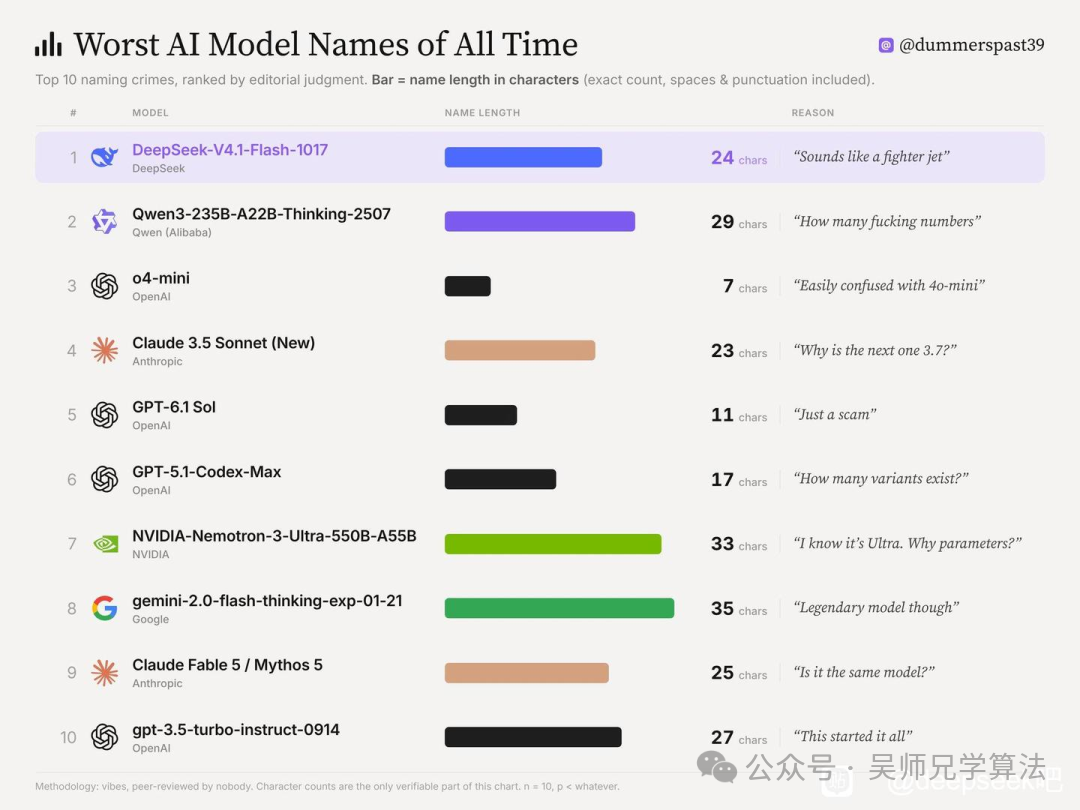1080x810 pixels.
Task: Click the bar chart icon beside the title
Action: pos(48,45)
